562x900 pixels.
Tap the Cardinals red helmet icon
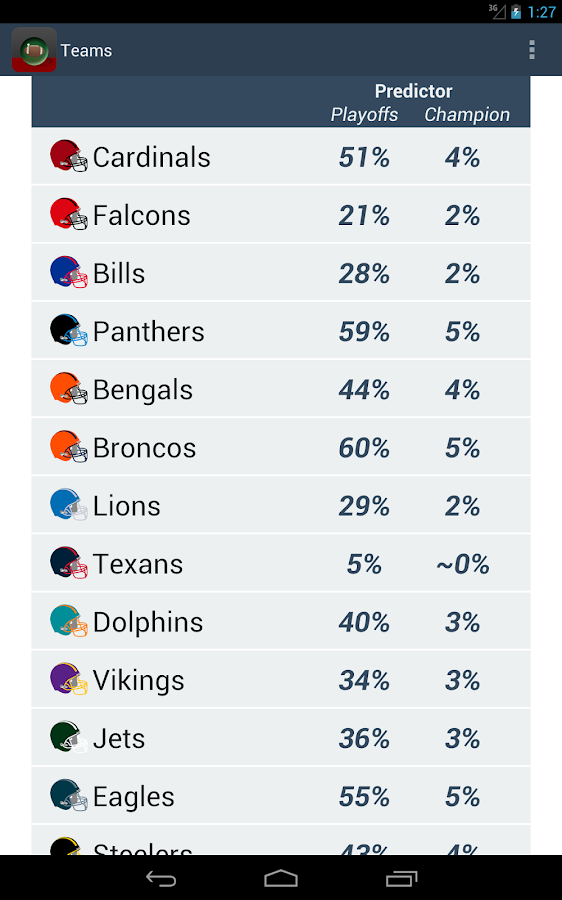68,156
